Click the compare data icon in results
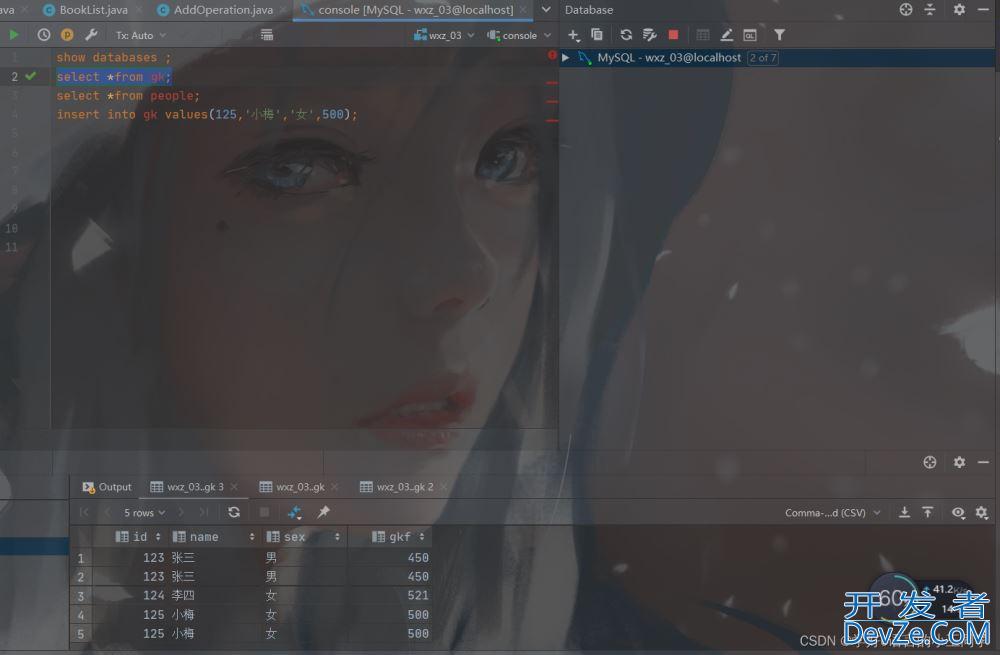Viewport: 1000px width, 655px height. point(294,512)
